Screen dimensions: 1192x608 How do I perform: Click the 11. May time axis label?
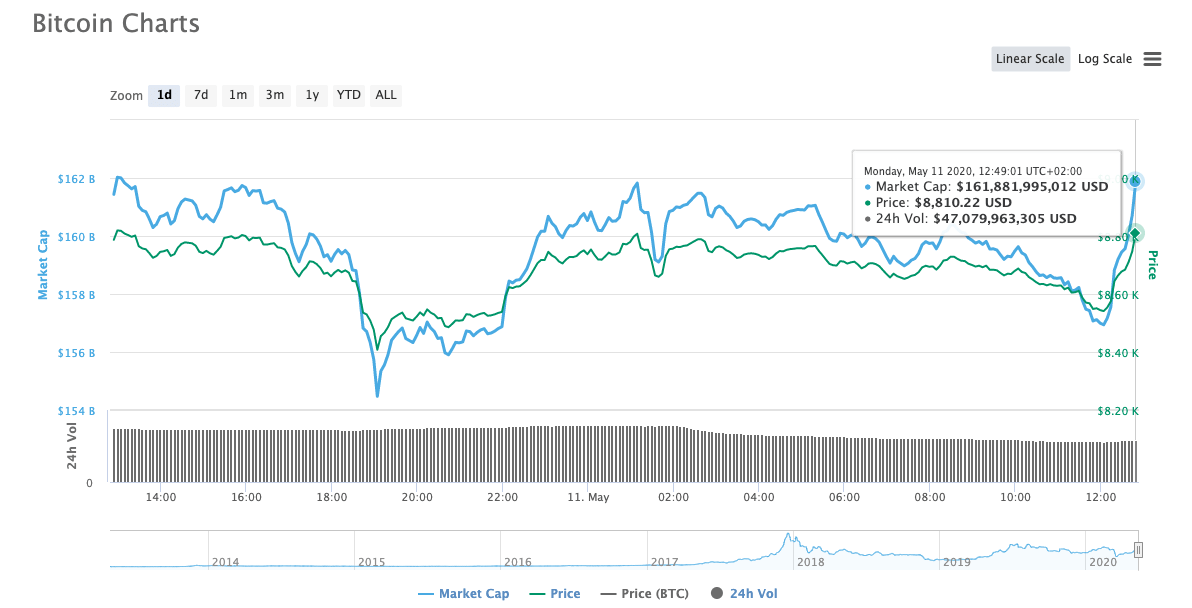pyautogui.click(x=588, y=497)
